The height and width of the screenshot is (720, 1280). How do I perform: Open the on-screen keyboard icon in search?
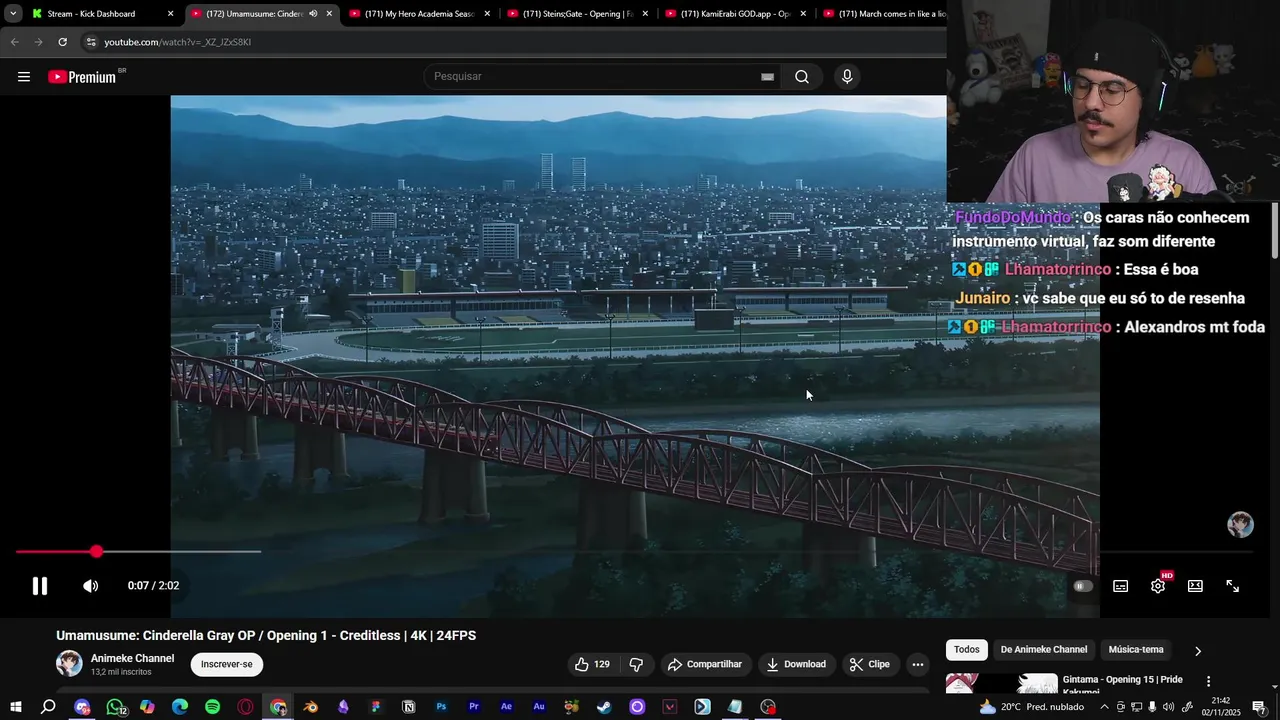coord(767,77)
